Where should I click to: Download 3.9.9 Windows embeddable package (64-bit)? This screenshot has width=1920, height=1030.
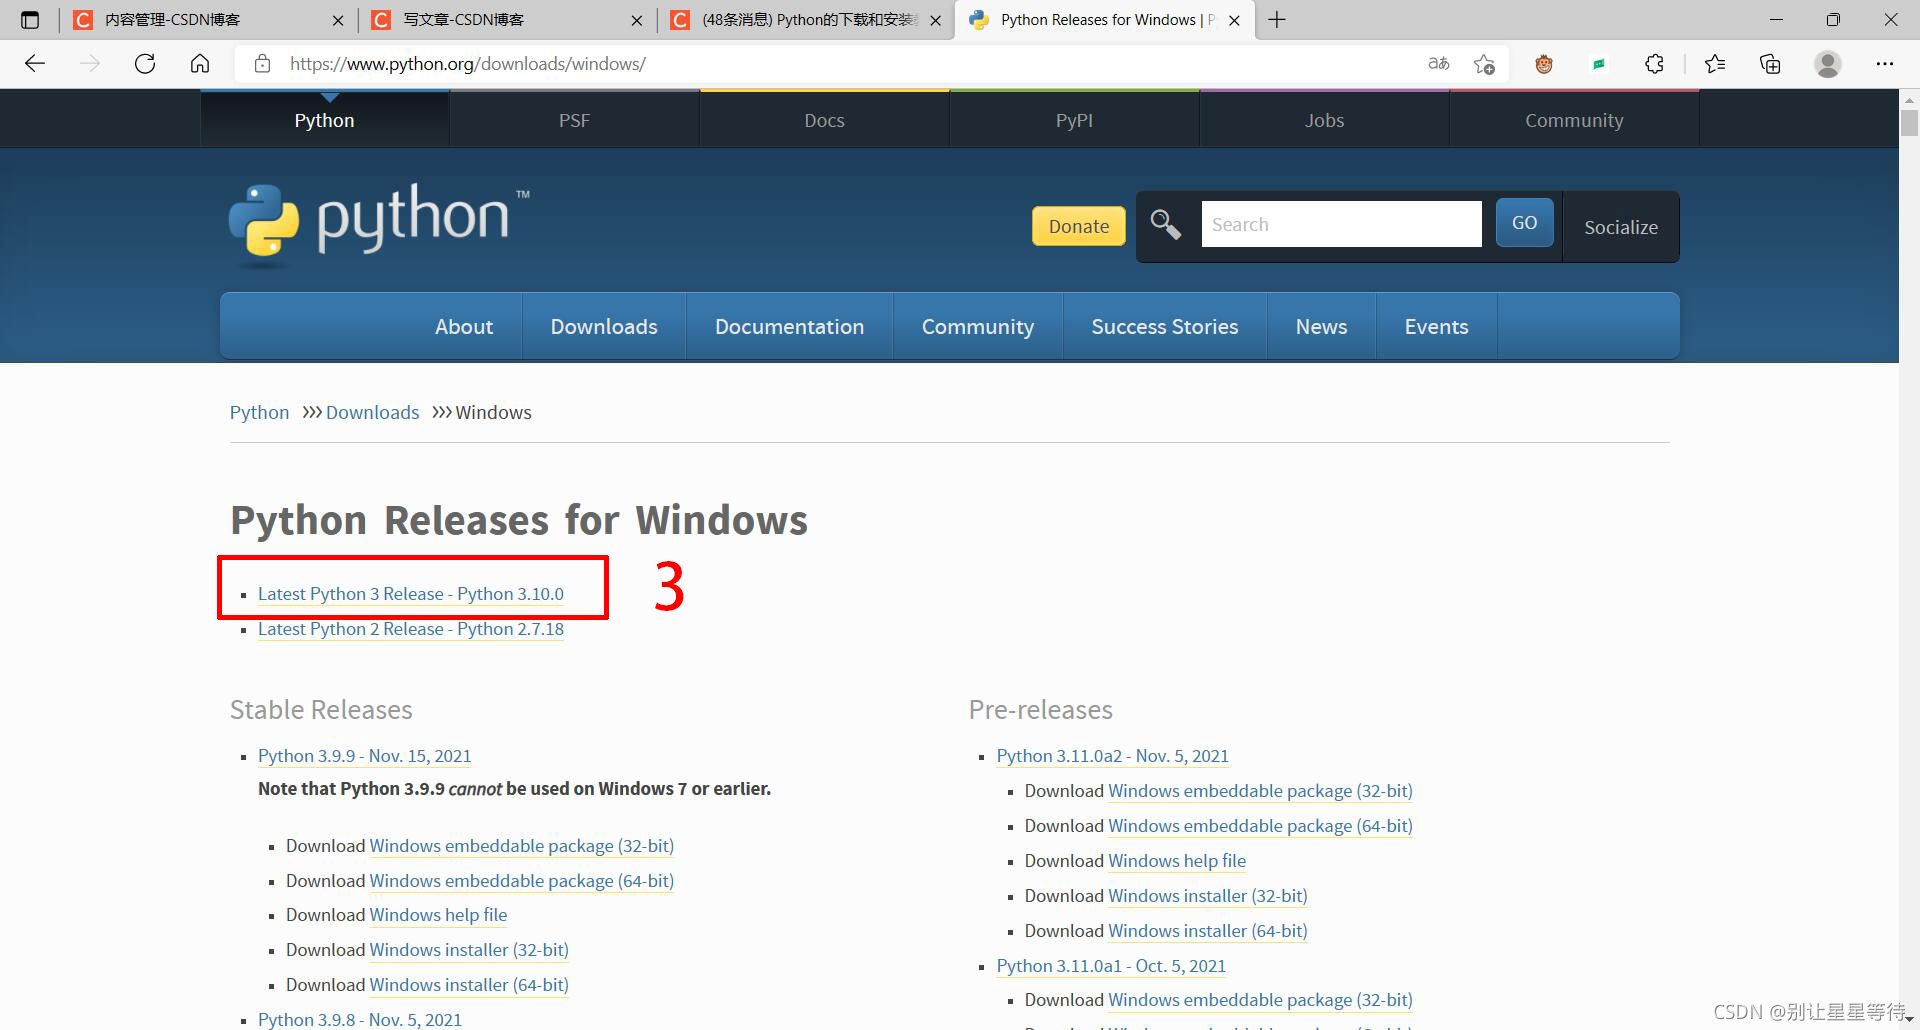coord(522,881)
